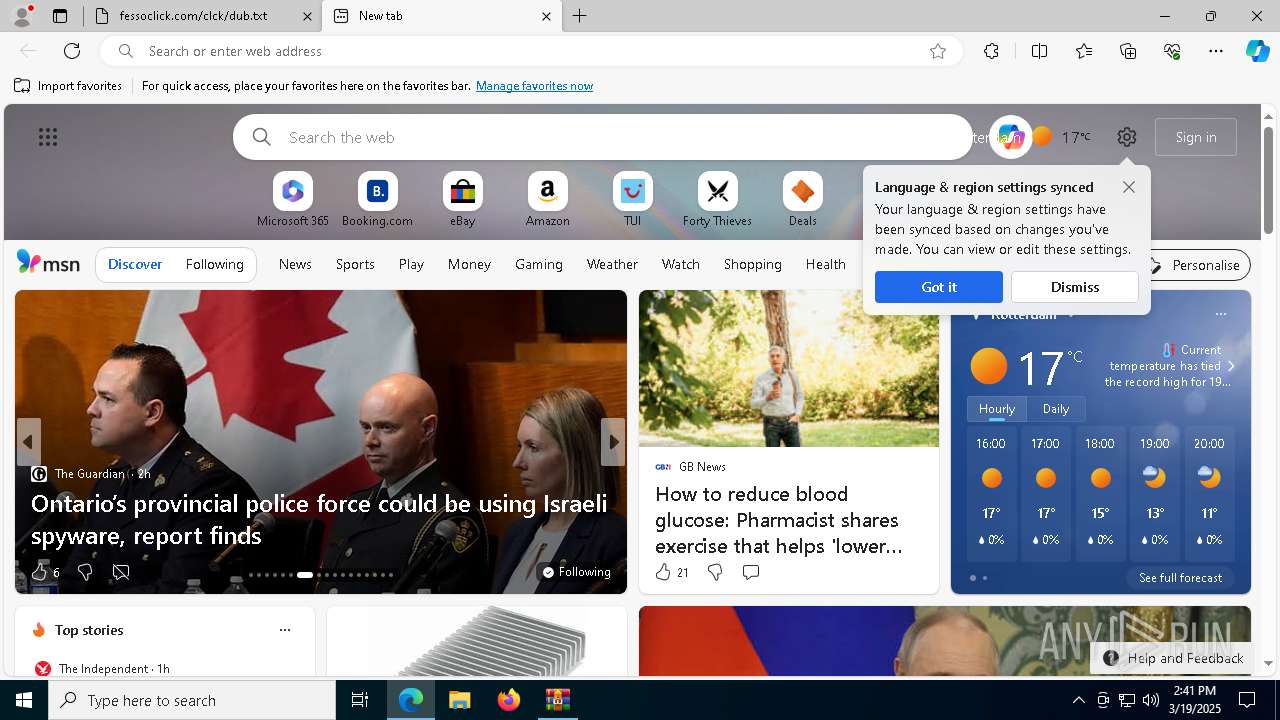The height and width of the screenshot is (720, 1280).
Task: Open comments on blood glucose article
Action: (x=751, y=572)
